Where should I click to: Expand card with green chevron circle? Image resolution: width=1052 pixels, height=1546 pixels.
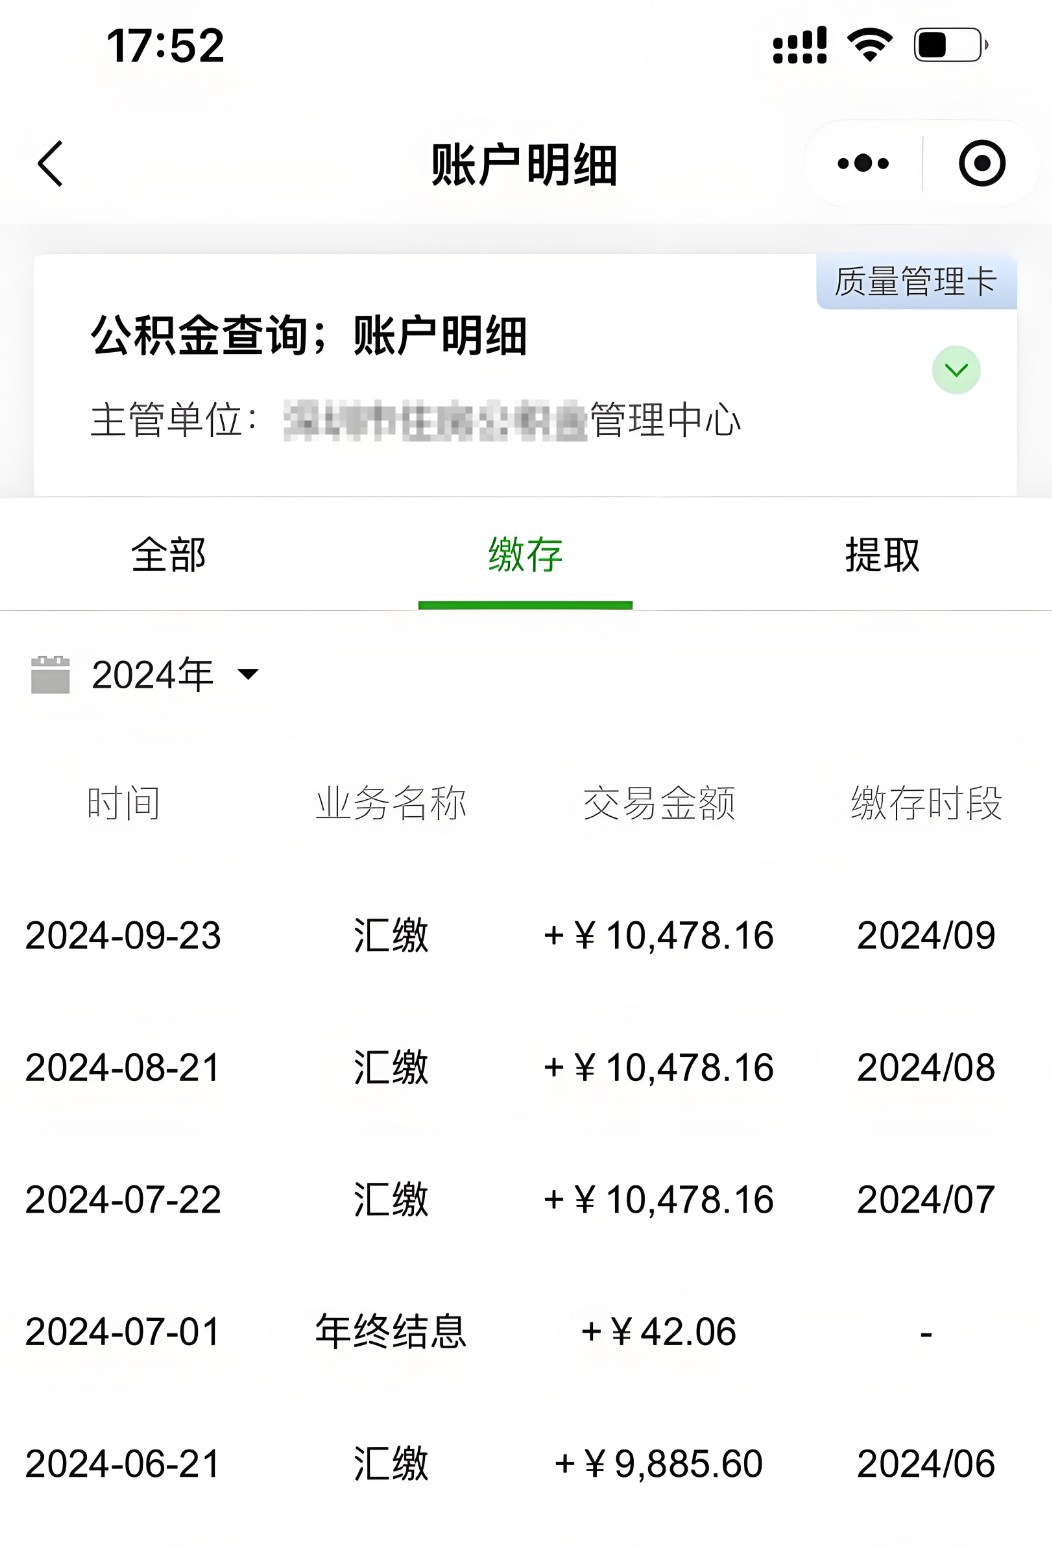956,370
